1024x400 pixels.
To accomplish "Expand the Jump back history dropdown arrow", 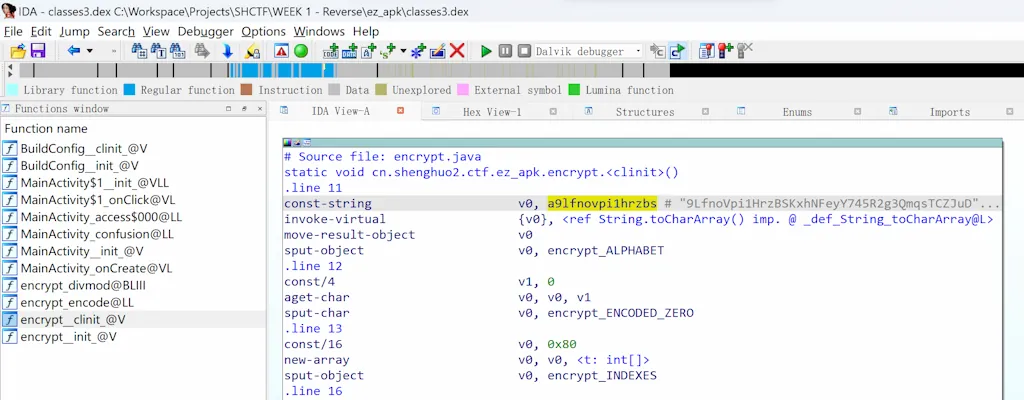I will pyautogui.click(x=90, y=51).
